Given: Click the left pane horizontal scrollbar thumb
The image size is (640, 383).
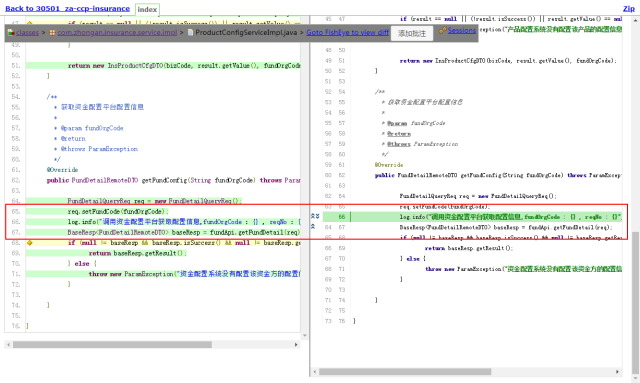Looking at the screenshot, I should (x=112, y=345).
